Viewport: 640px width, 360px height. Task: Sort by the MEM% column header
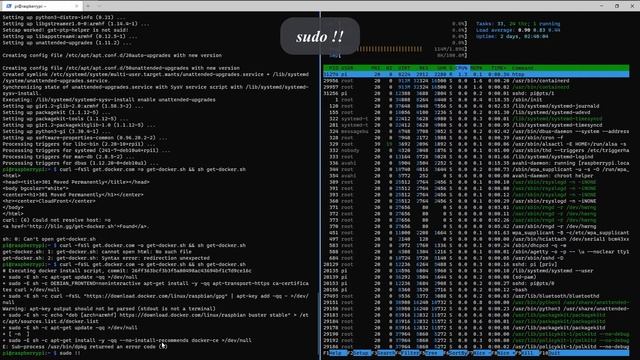coord(476,68)
